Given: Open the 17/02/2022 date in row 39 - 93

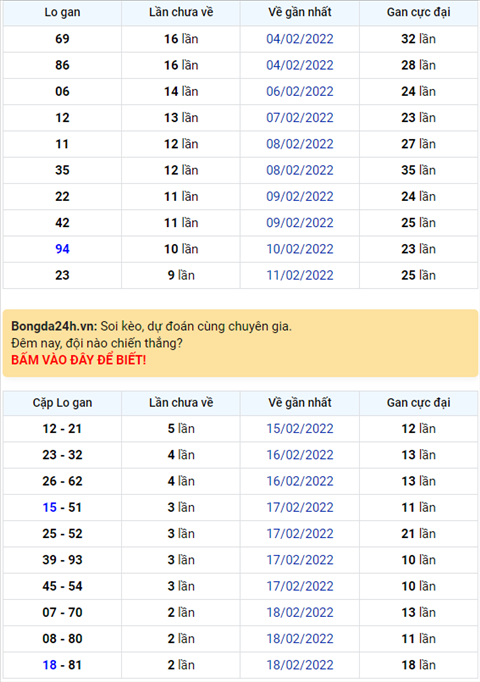Looking at the screenshot, I should pos(300,560).
